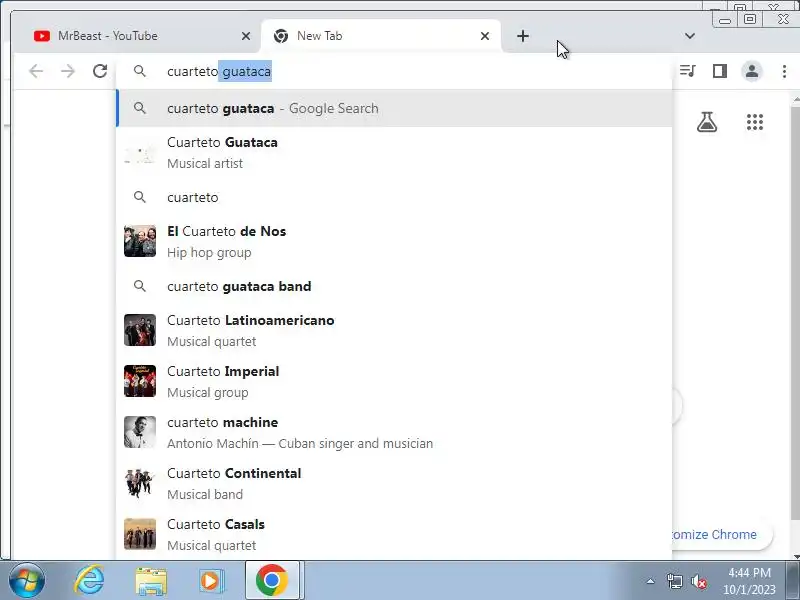Click the magnifier icon in address bar

coord(140,71)
